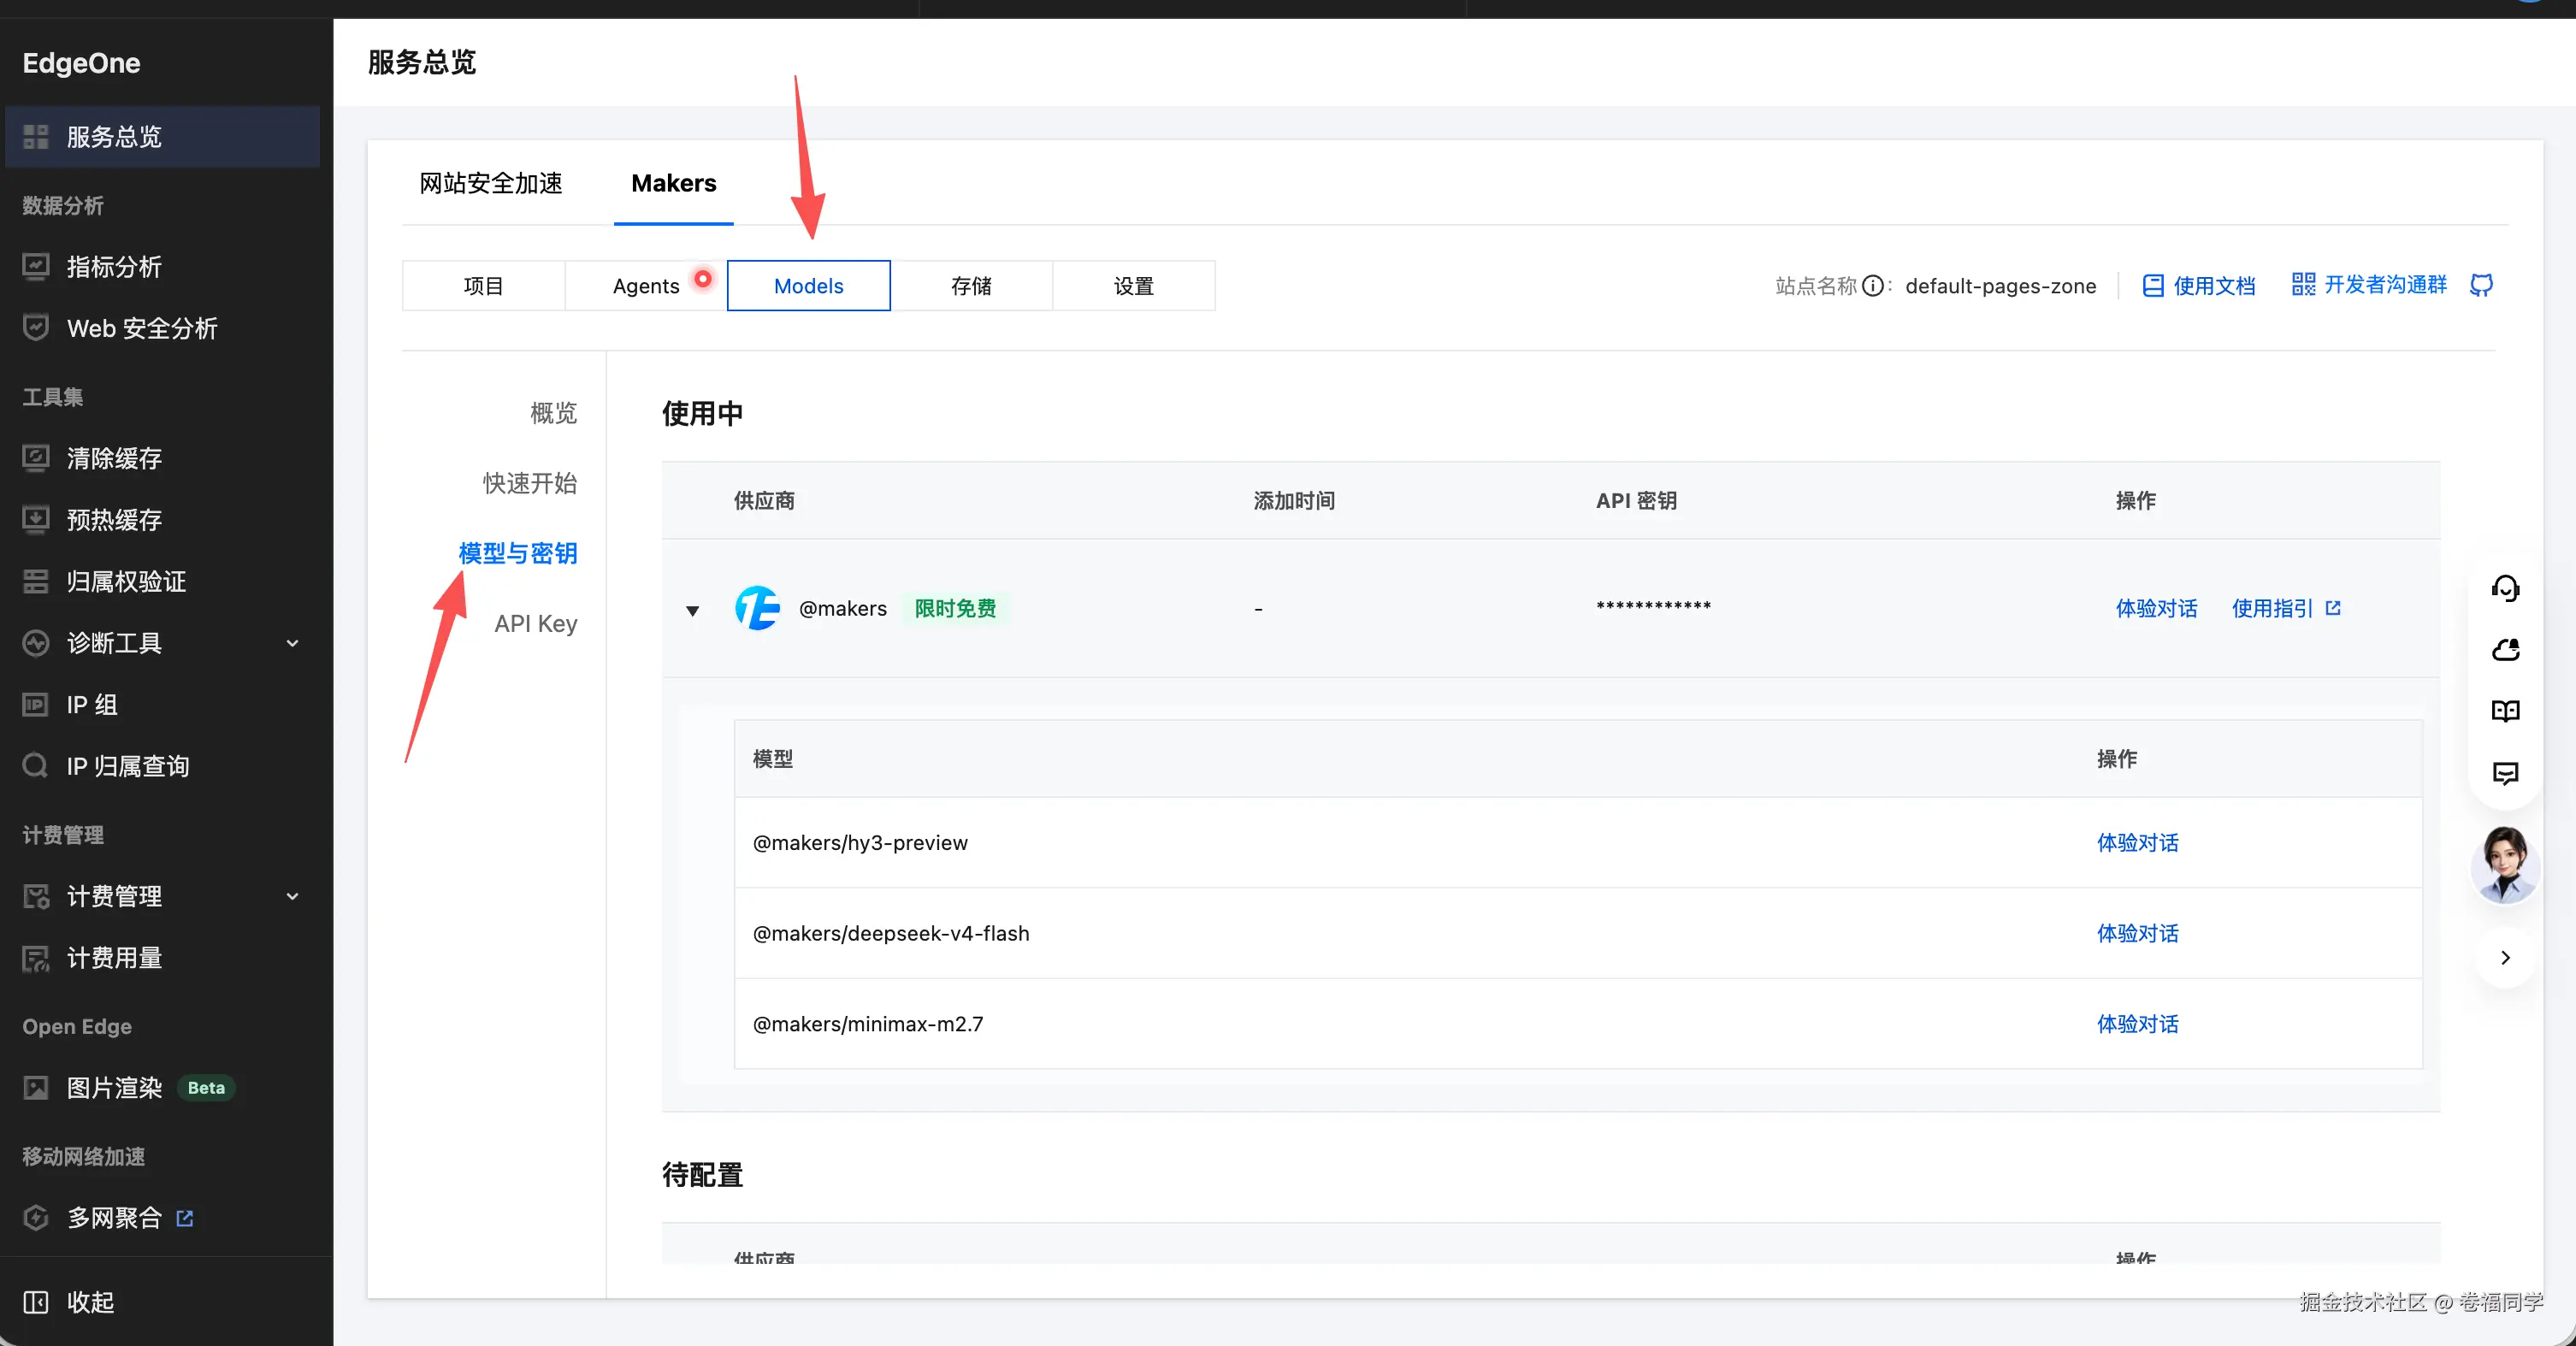Click the 计费管理 icon

tap(36, 896)
